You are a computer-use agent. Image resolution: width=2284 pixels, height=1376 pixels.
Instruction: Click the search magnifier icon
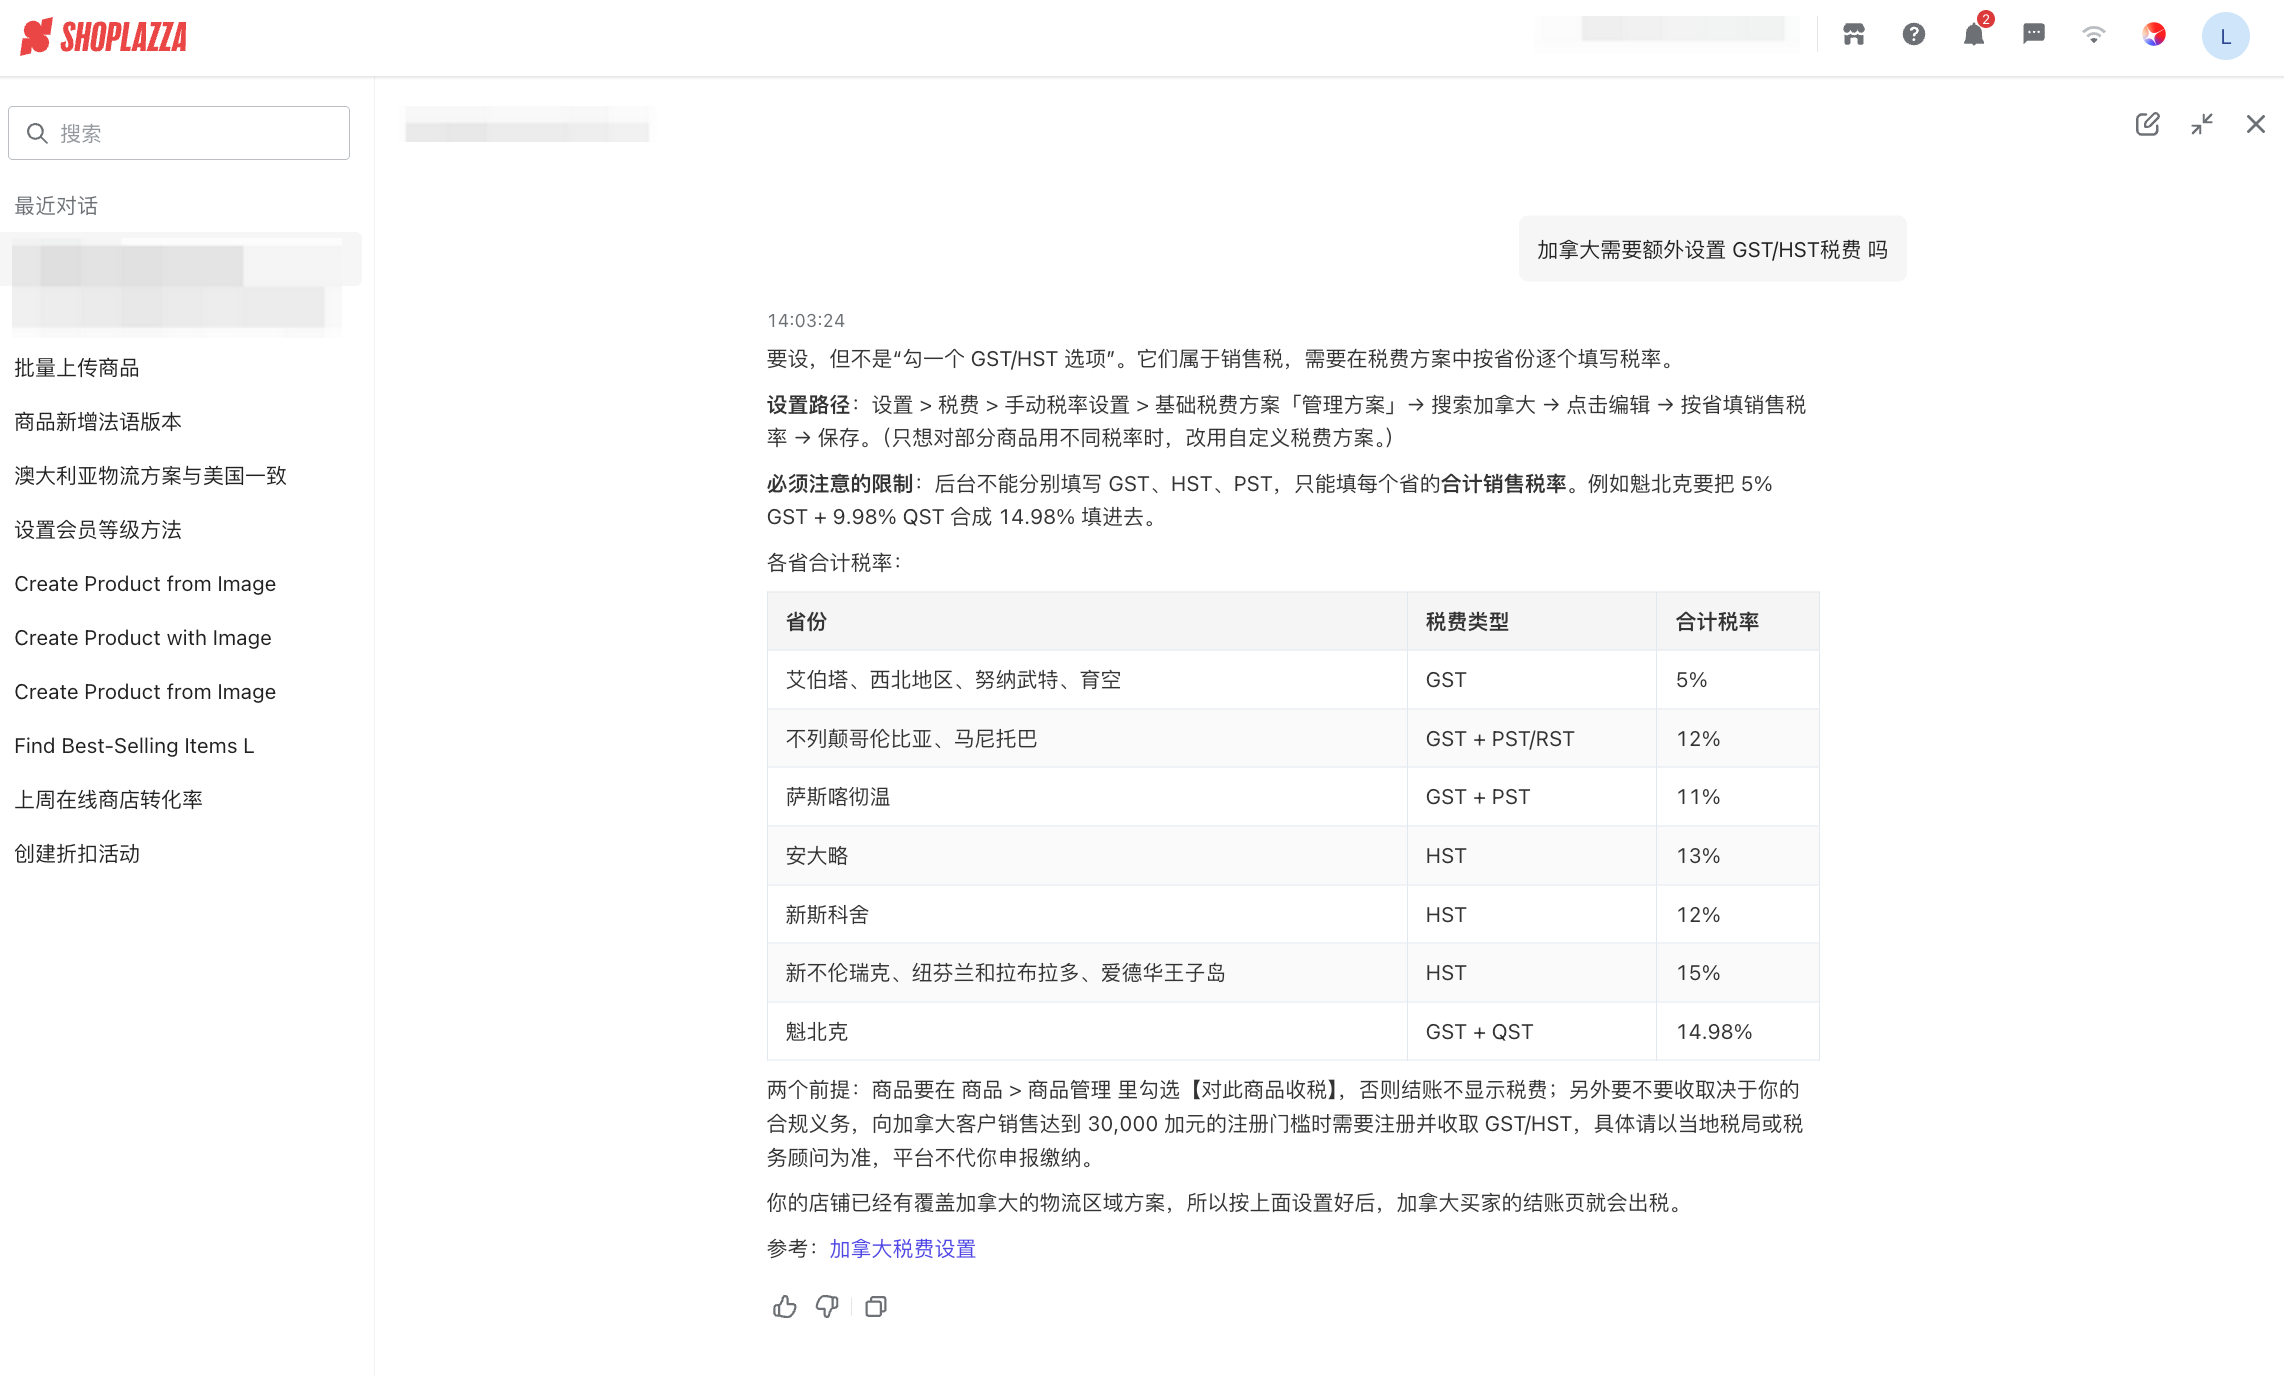tap(37, 133)
